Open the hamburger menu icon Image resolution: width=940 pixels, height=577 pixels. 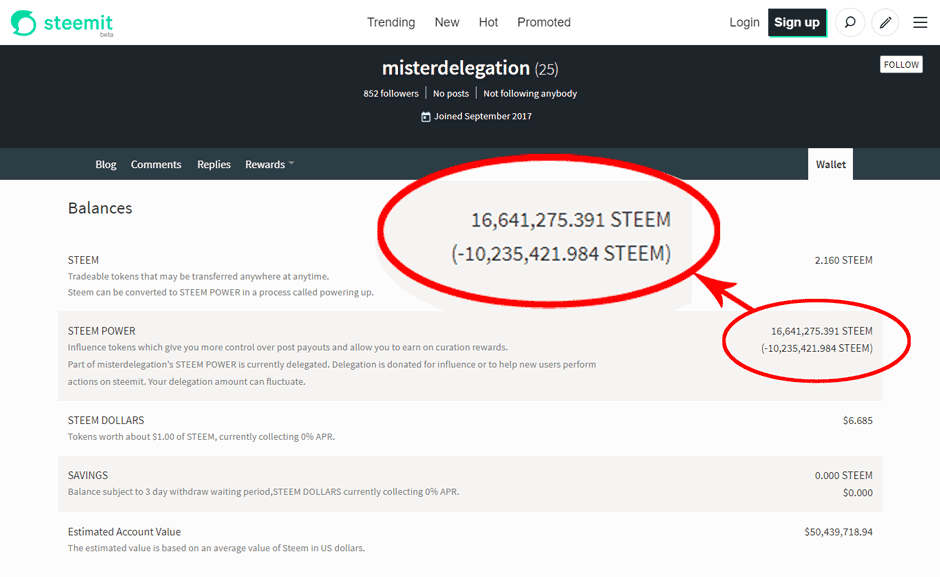pyautogui.click(x=920, y=23)
